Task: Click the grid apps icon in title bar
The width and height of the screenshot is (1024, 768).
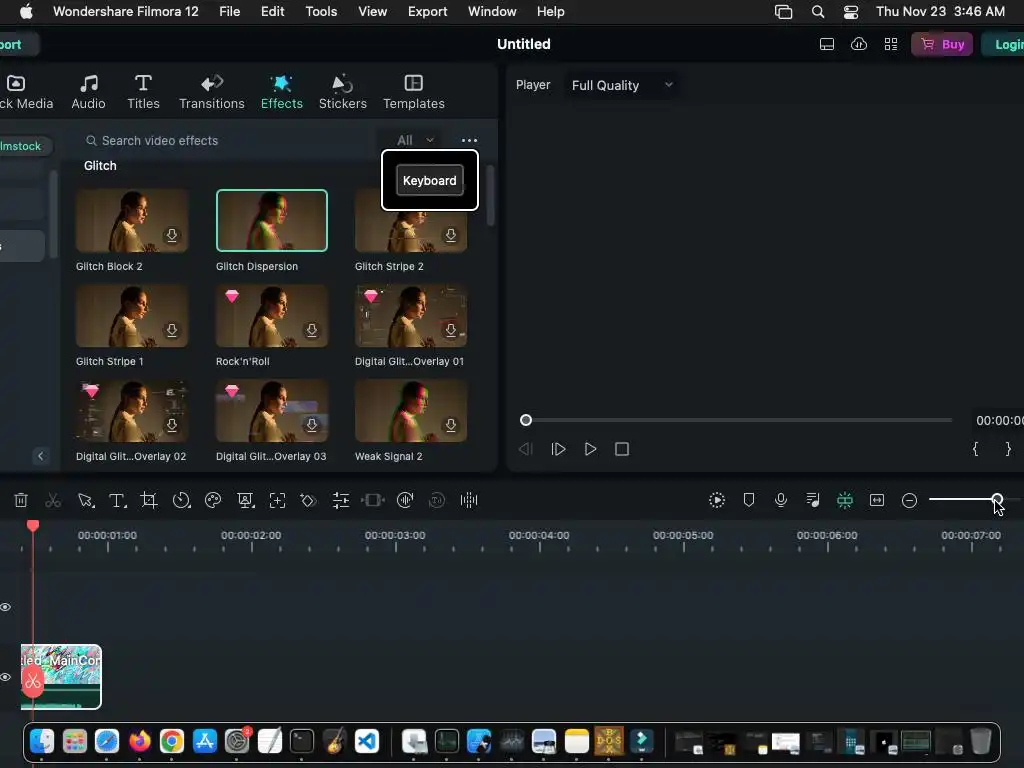Action: 891,44
